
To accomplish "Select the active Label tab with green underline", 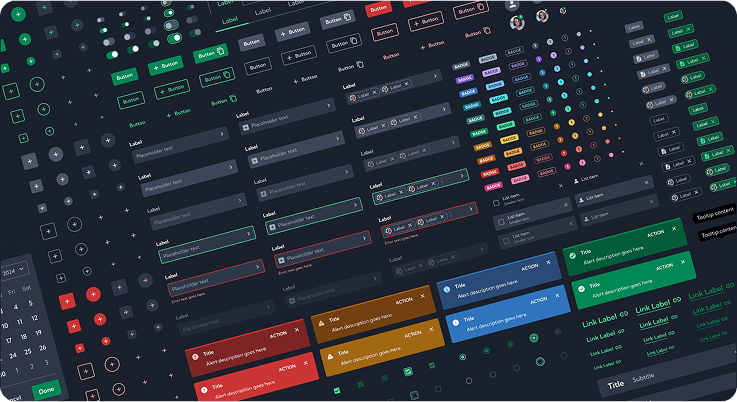I will tap(230, 21).
